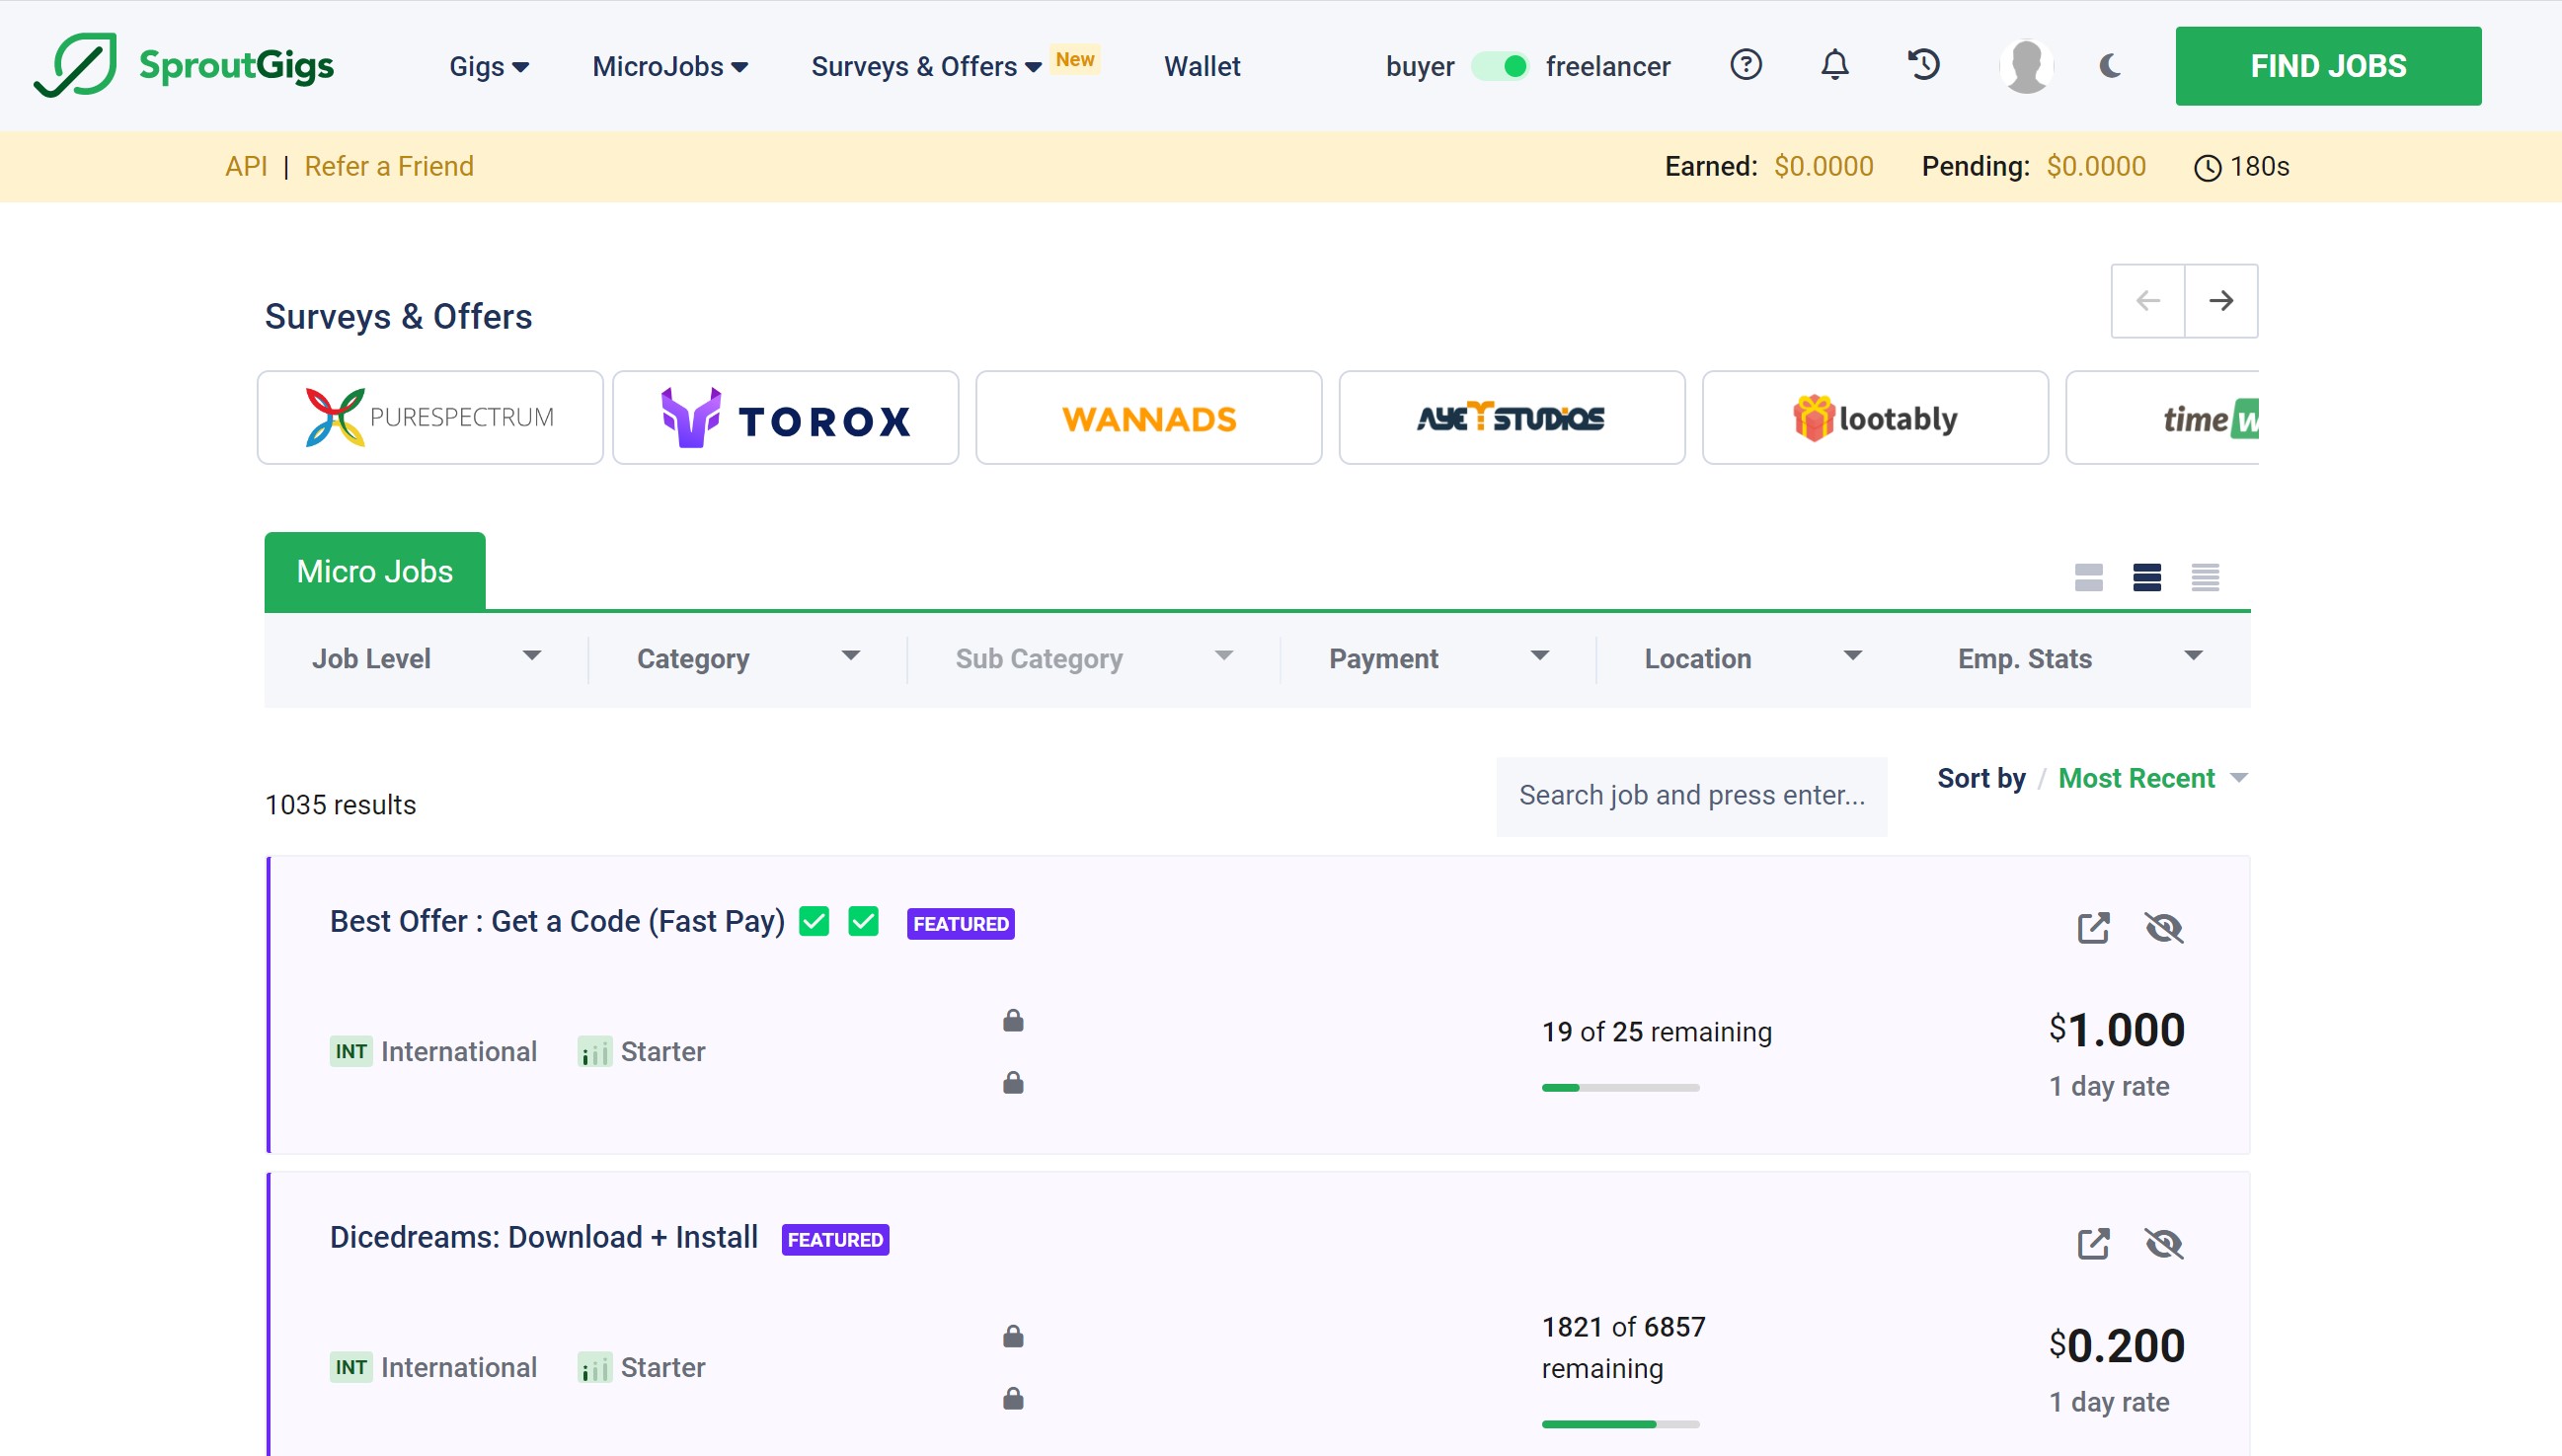Click the user profile avatar

2026,66
